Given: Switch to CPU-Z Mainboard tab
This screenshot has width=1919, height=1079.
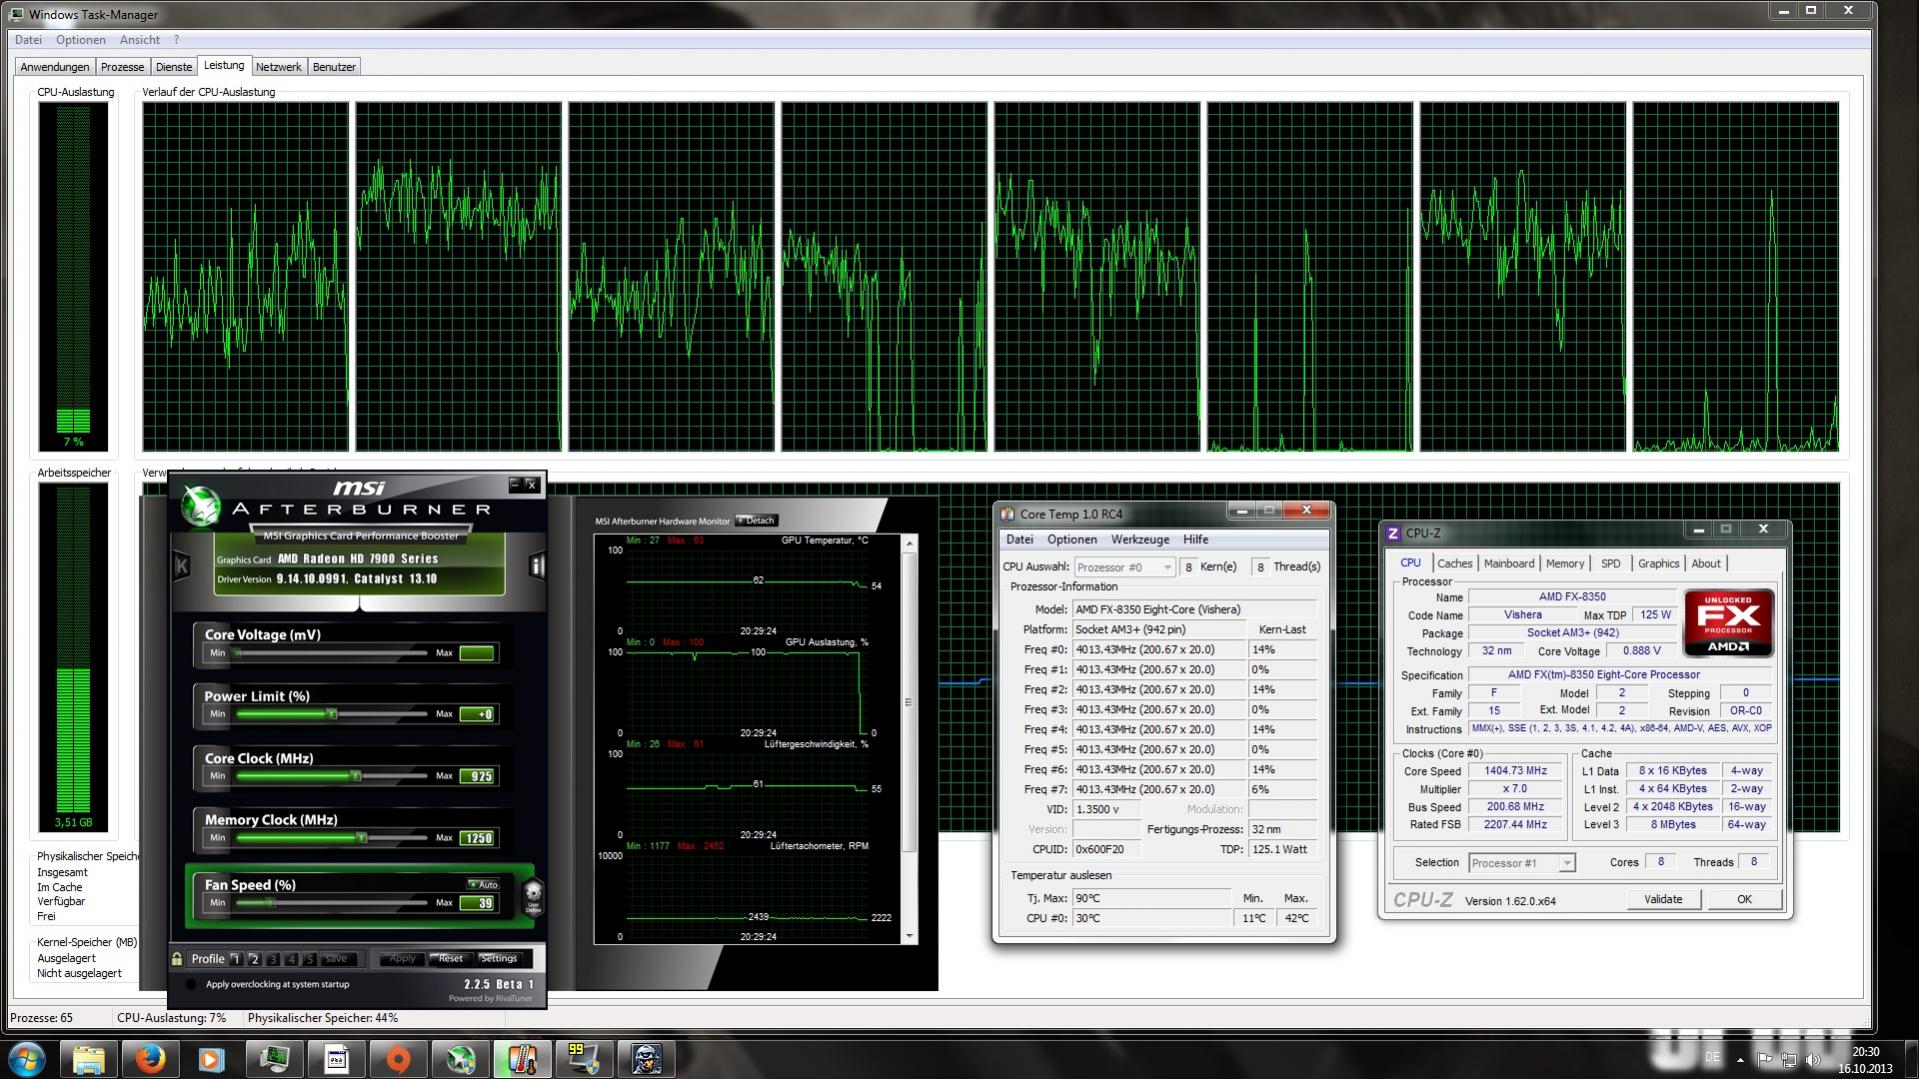Looking at the screenshot, I should pyautogui.click(x=1508, y=564).
